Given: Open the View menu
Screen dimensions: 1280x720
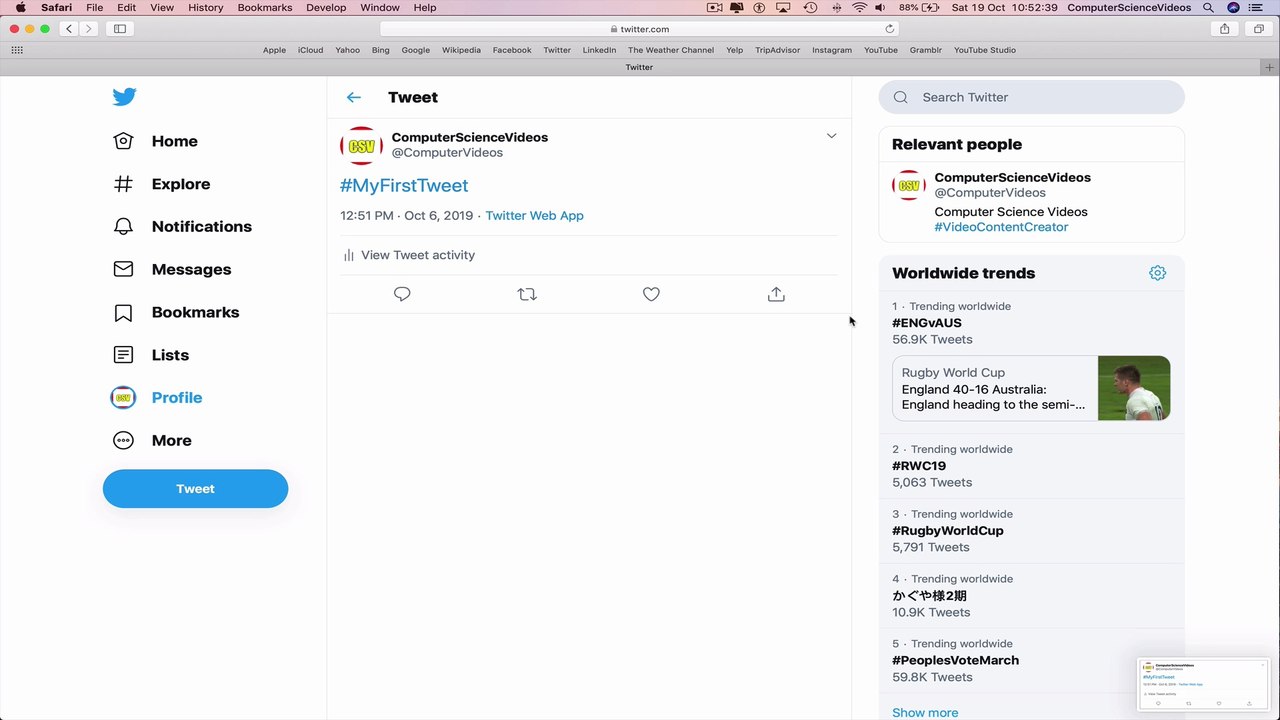Looking at the screenshot, I should click(161, 8).
